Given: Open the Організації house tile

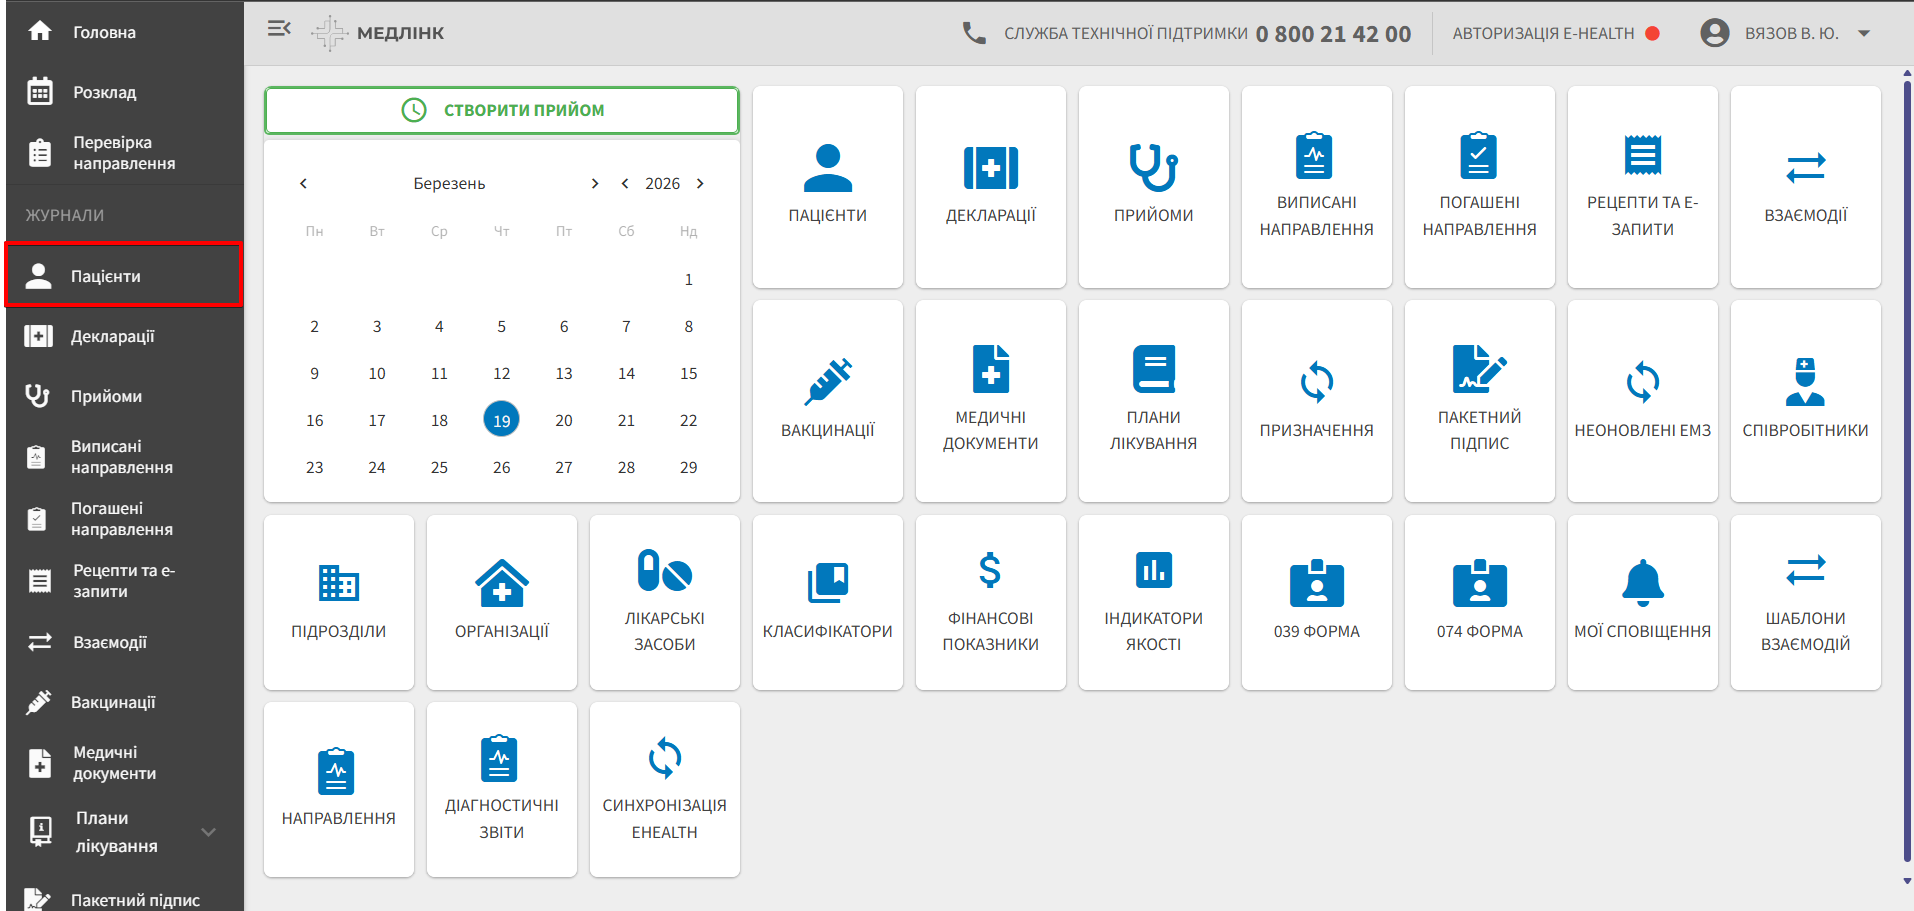Looking at the screenshot, I should pyautogui.click(x=501, y=601).
